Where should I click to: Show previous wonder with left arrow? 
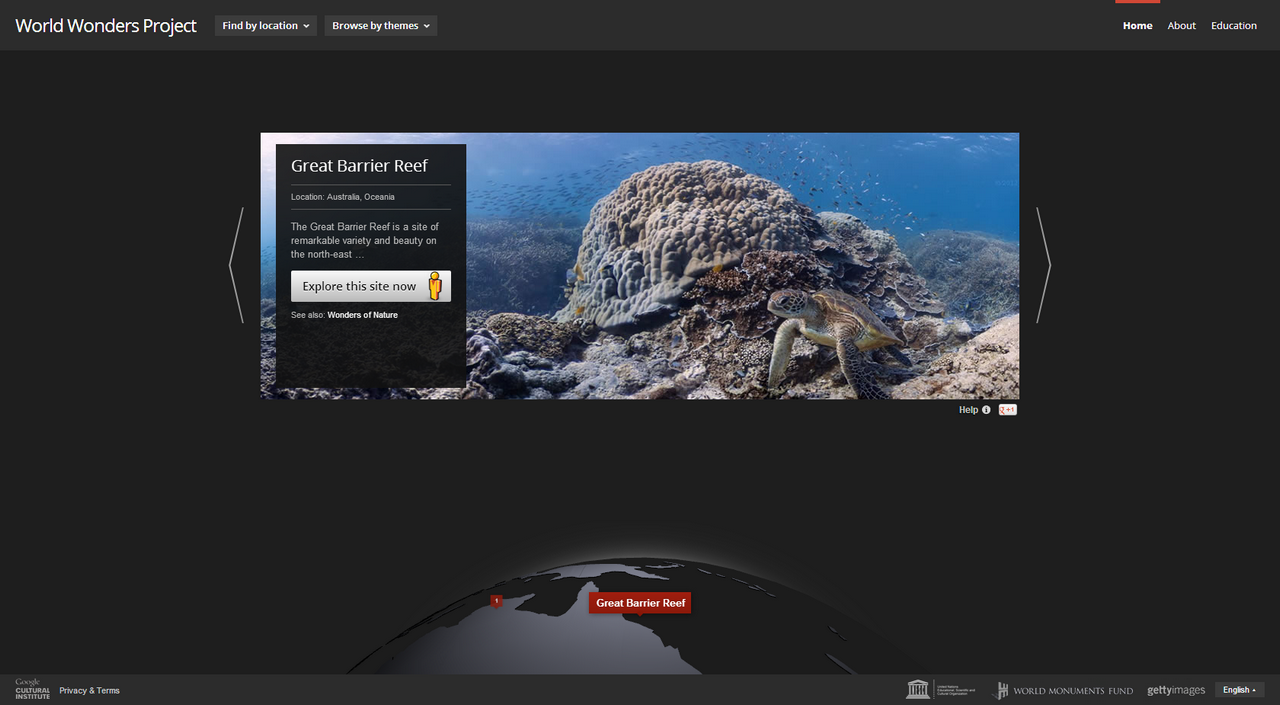click(x=237, y=265)
